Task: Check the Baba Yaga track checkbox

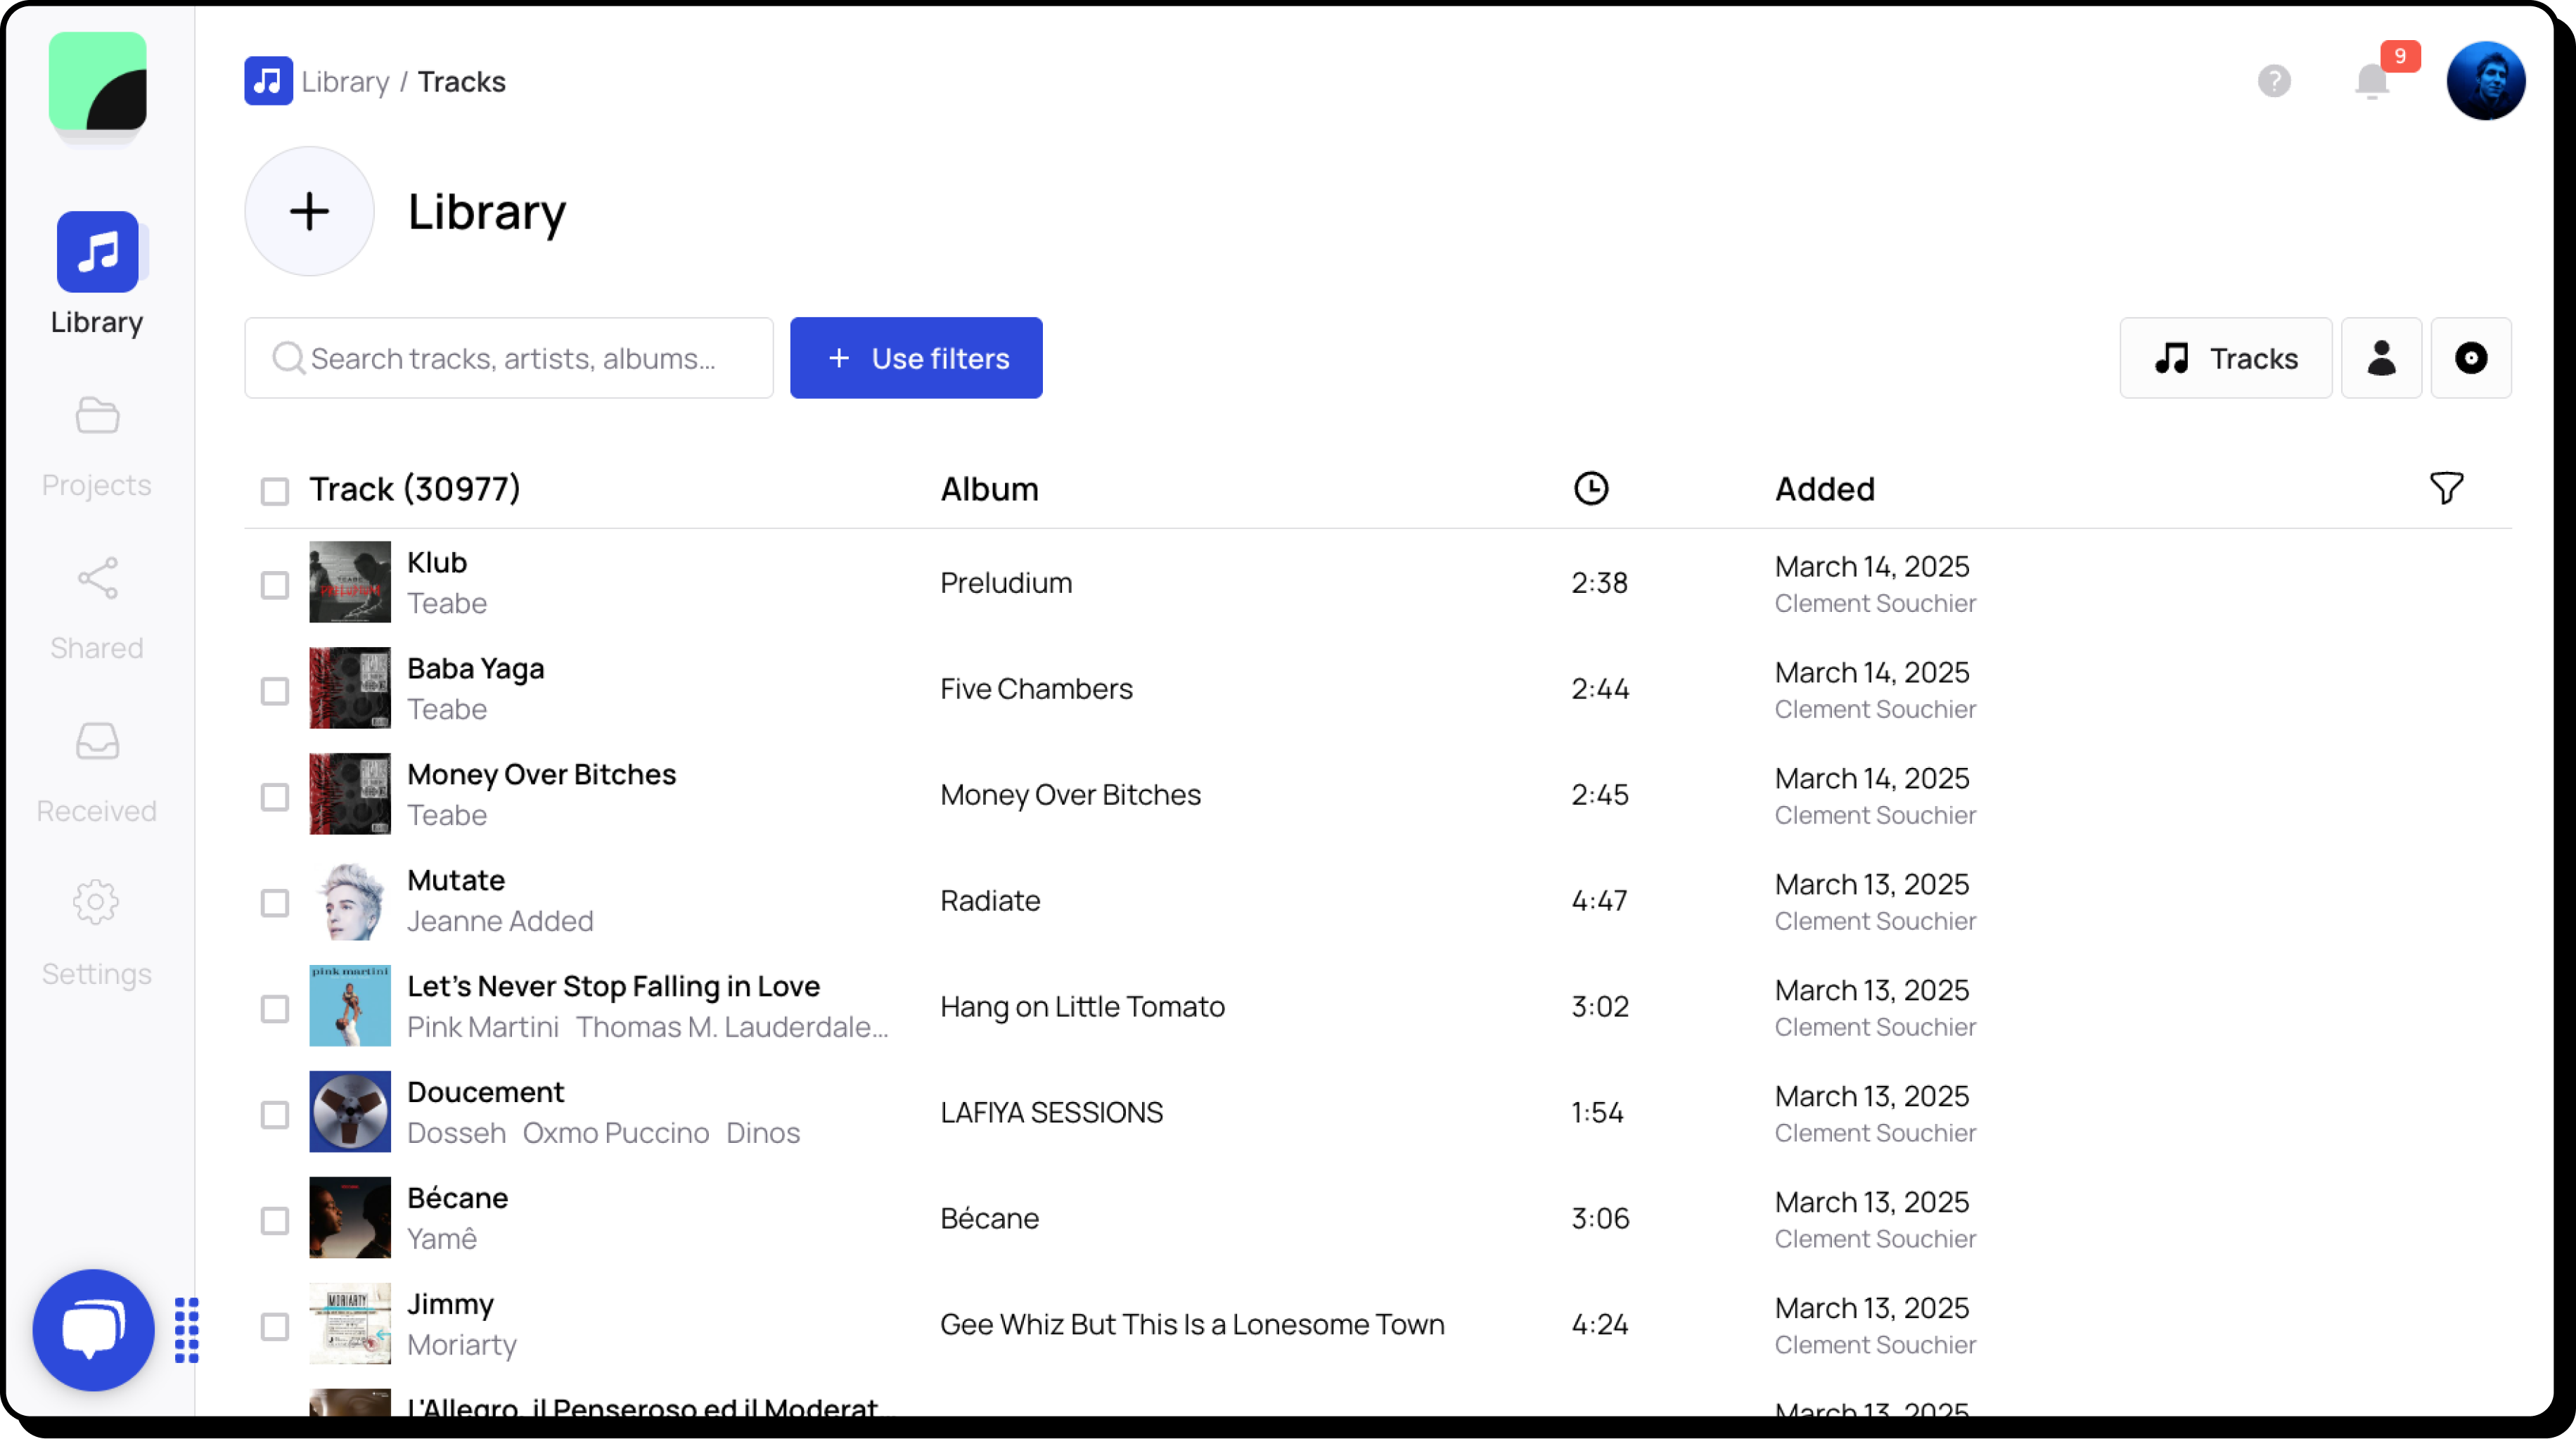Action: coord(274,691)
